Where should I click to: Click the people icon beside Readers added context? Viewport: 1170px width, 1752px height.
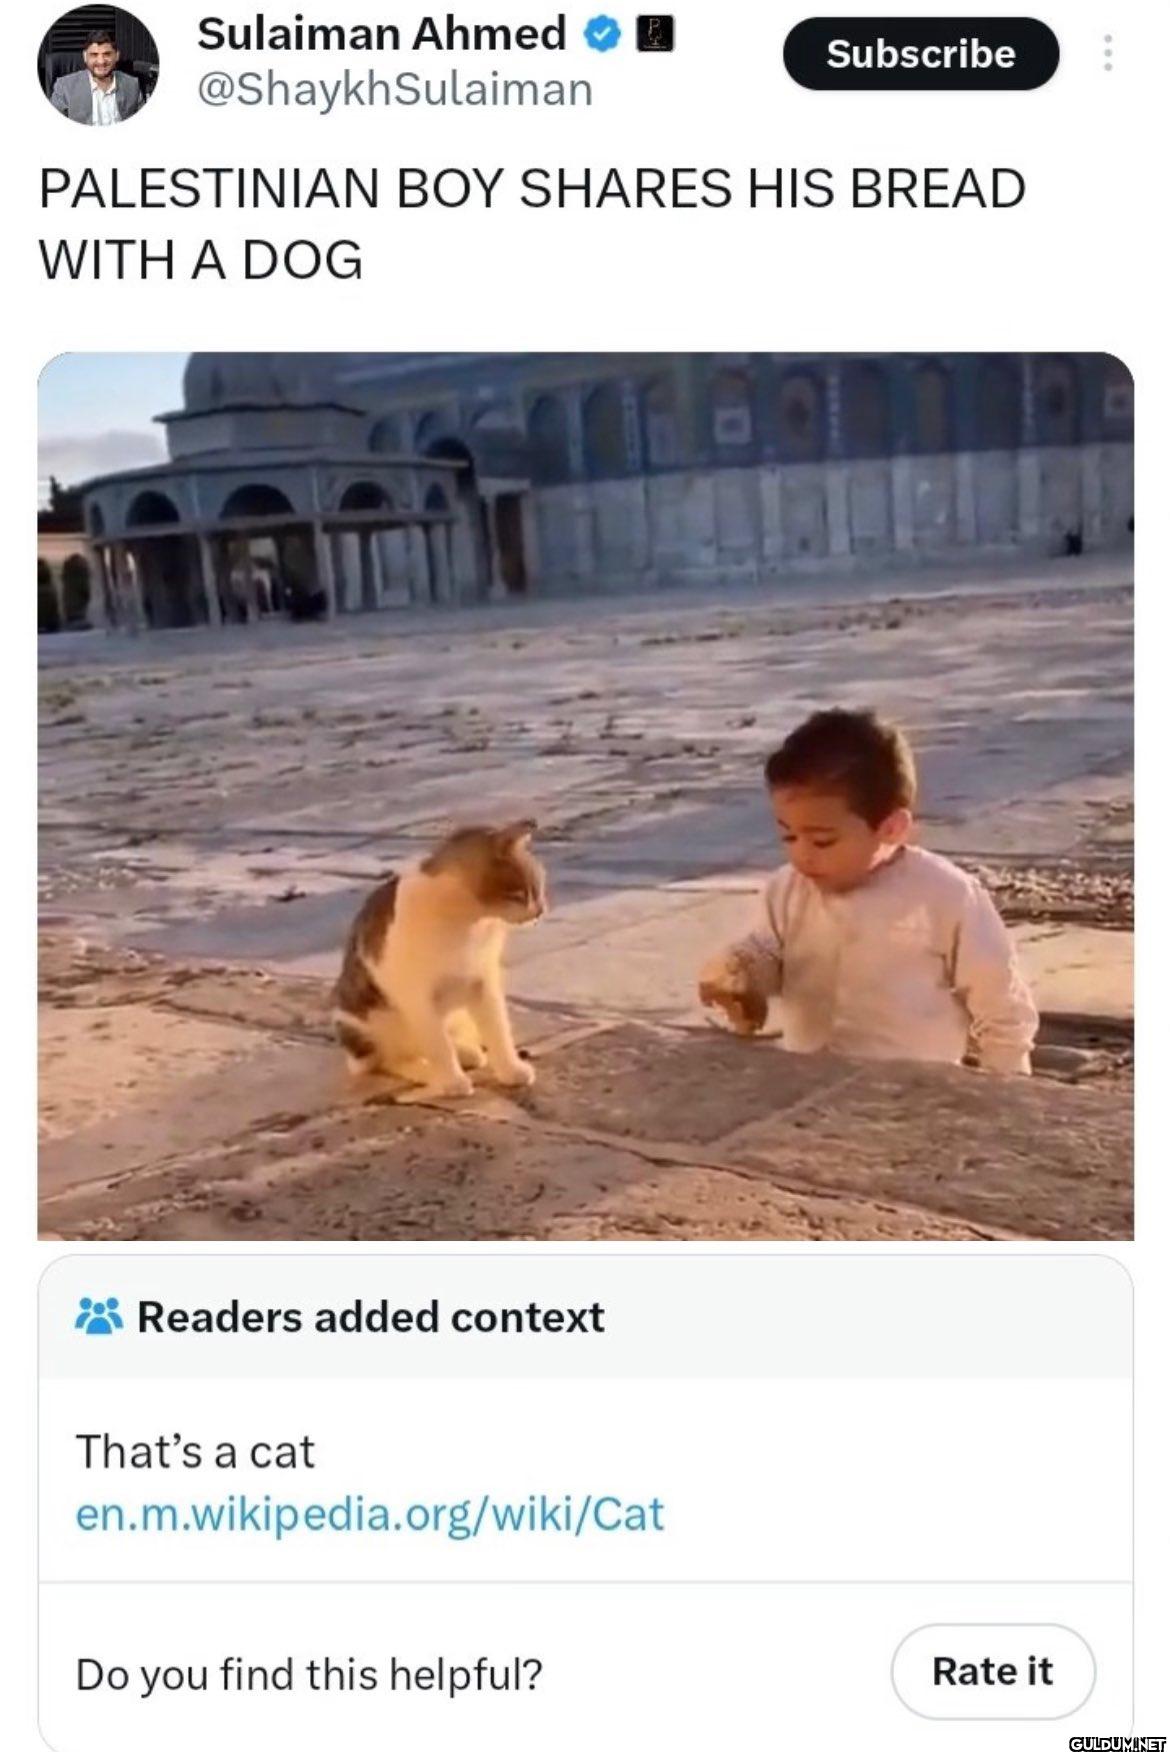[99, 1316]
